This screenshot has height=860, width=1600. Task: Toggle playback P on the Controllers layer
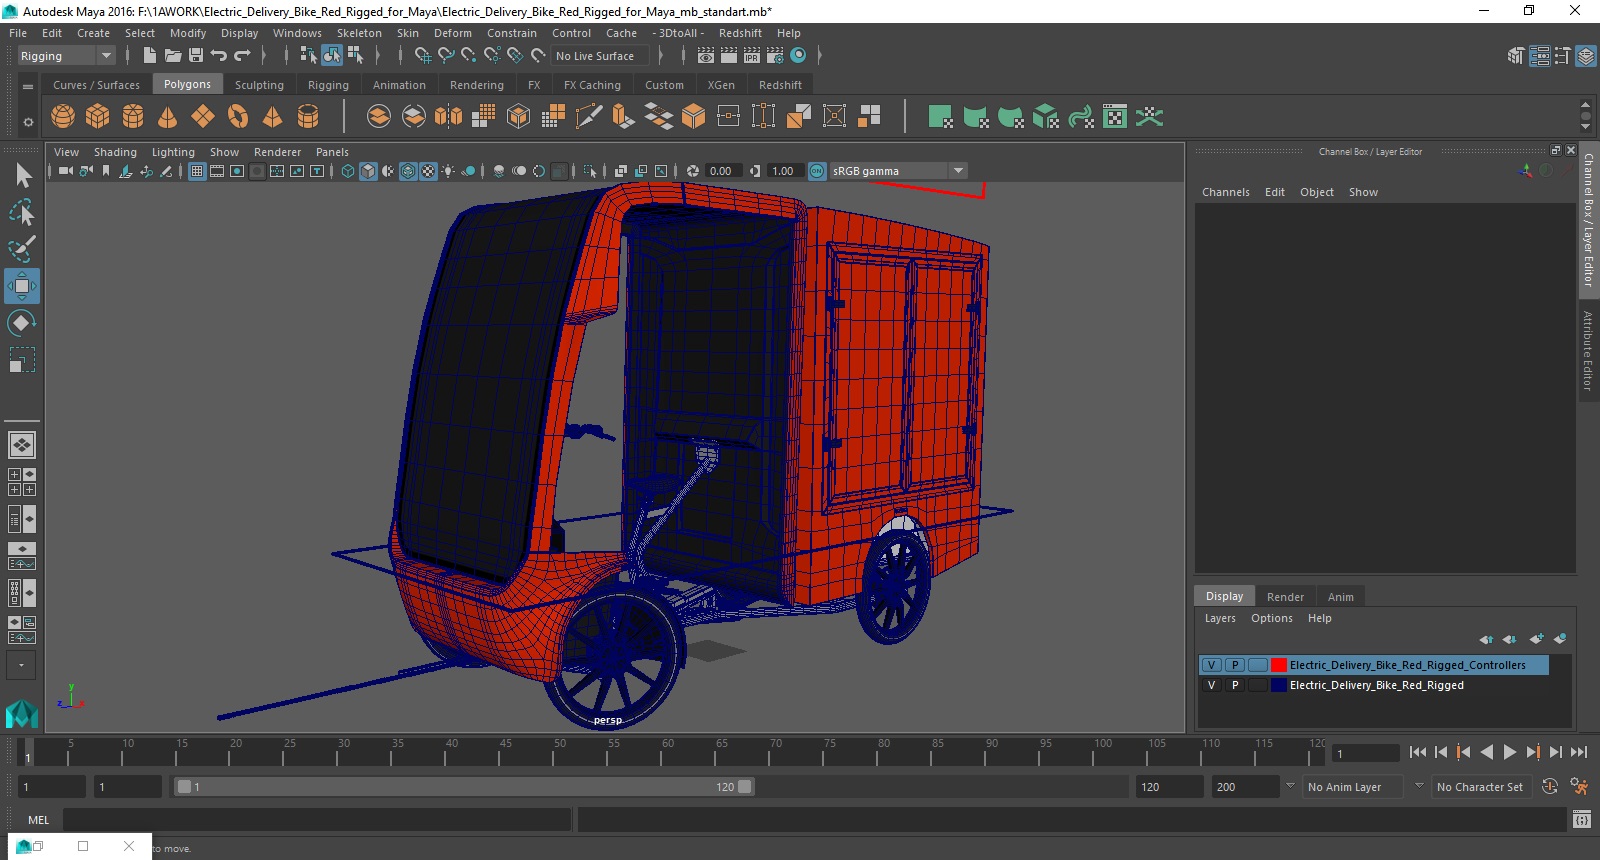[1235, 665]
